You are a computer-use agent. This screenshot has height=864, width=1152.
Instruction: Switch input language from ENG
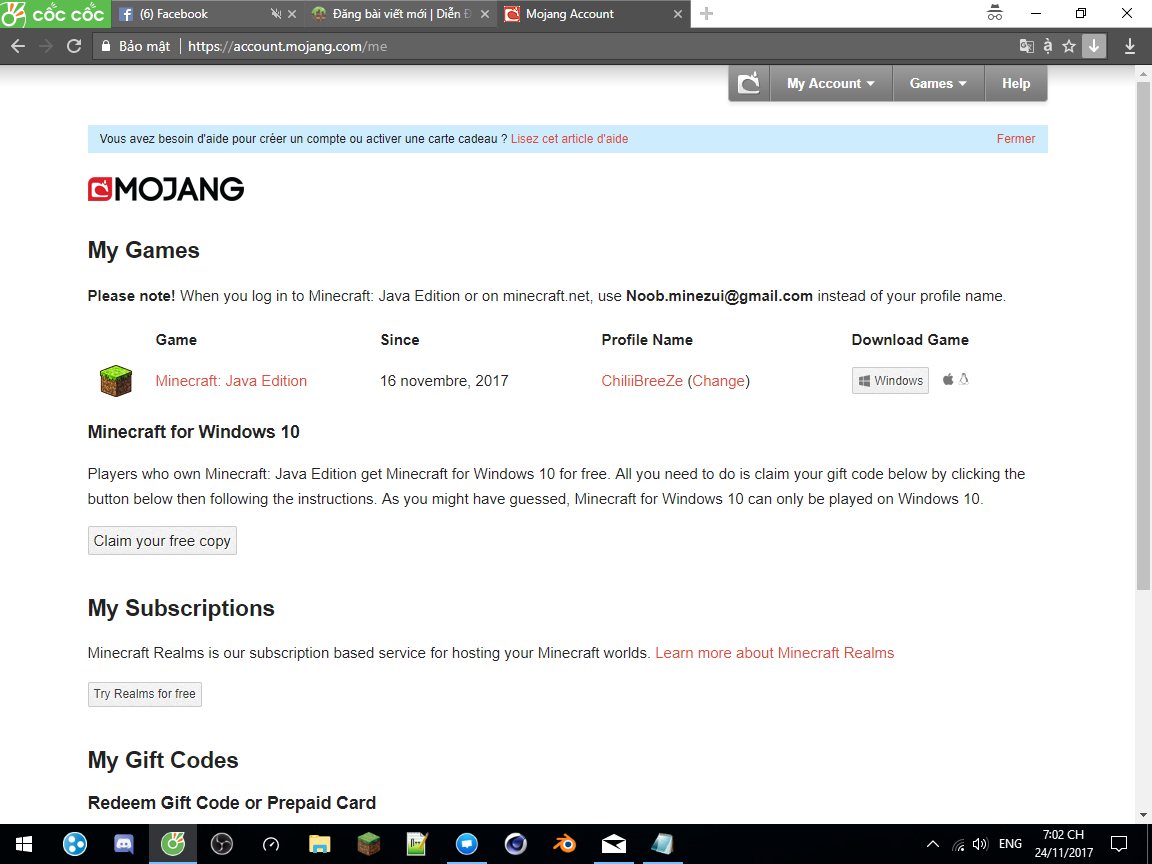tap(1010, 844)
